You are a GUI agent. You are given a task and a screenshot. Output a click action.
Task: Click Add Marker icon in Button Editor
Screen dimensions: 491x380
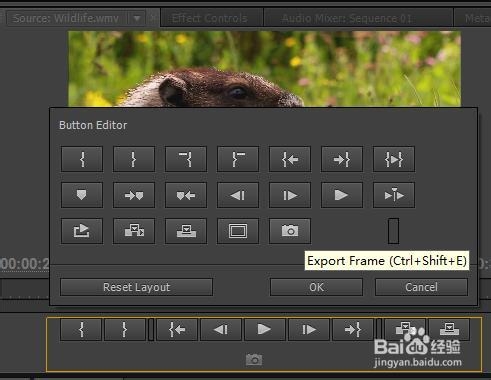pyautogui.click(x=82, y=195)
